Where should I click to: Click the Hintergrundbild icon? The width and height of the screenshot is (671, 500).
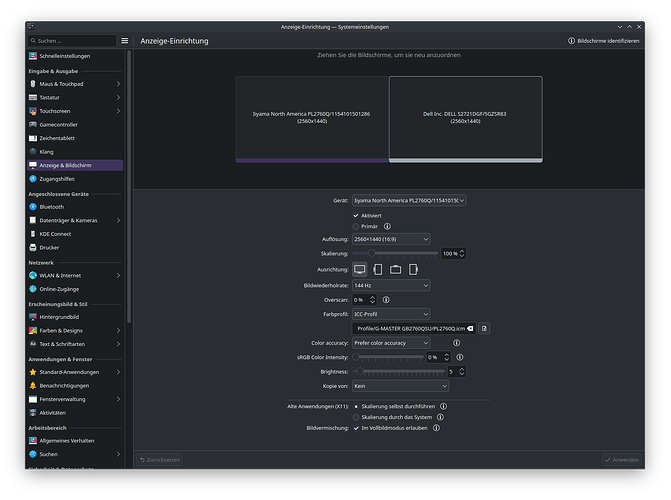[33, 317]
